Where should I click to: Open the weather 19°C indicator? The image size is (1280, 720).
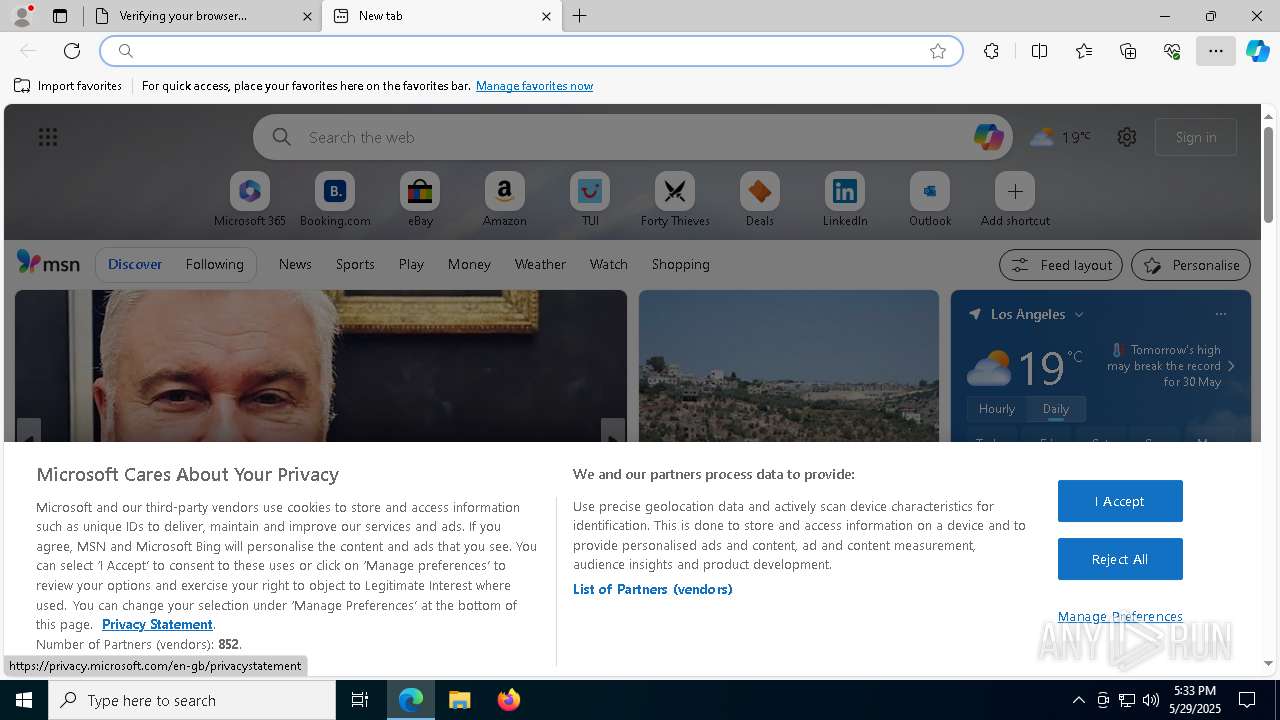1060,137
